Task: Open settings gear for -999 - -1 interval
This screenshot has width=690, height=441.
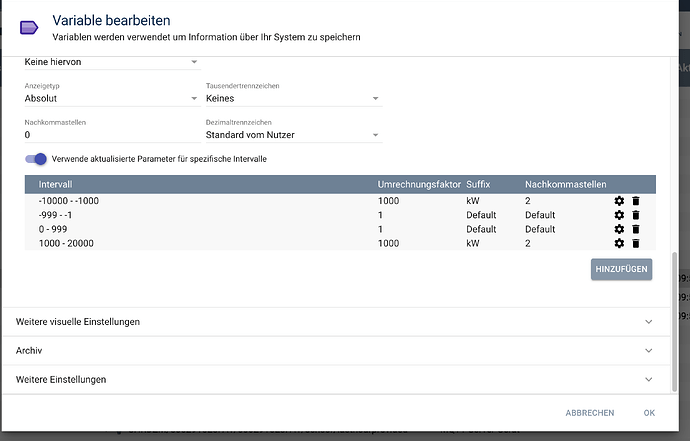Action: [619, 215]
